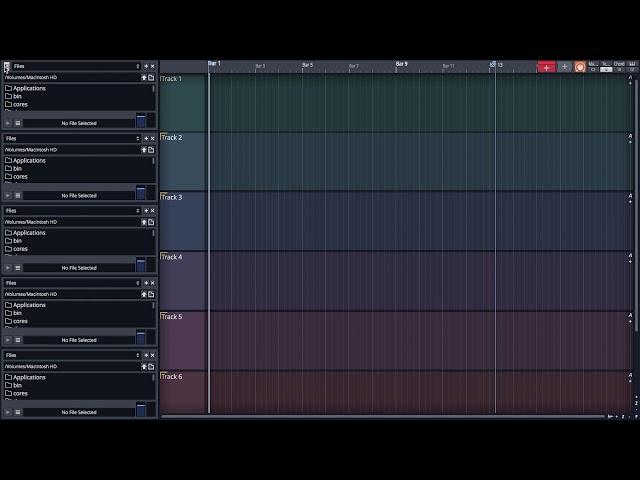Click the piano keyboard icon in top toolbar

[632, 67]
